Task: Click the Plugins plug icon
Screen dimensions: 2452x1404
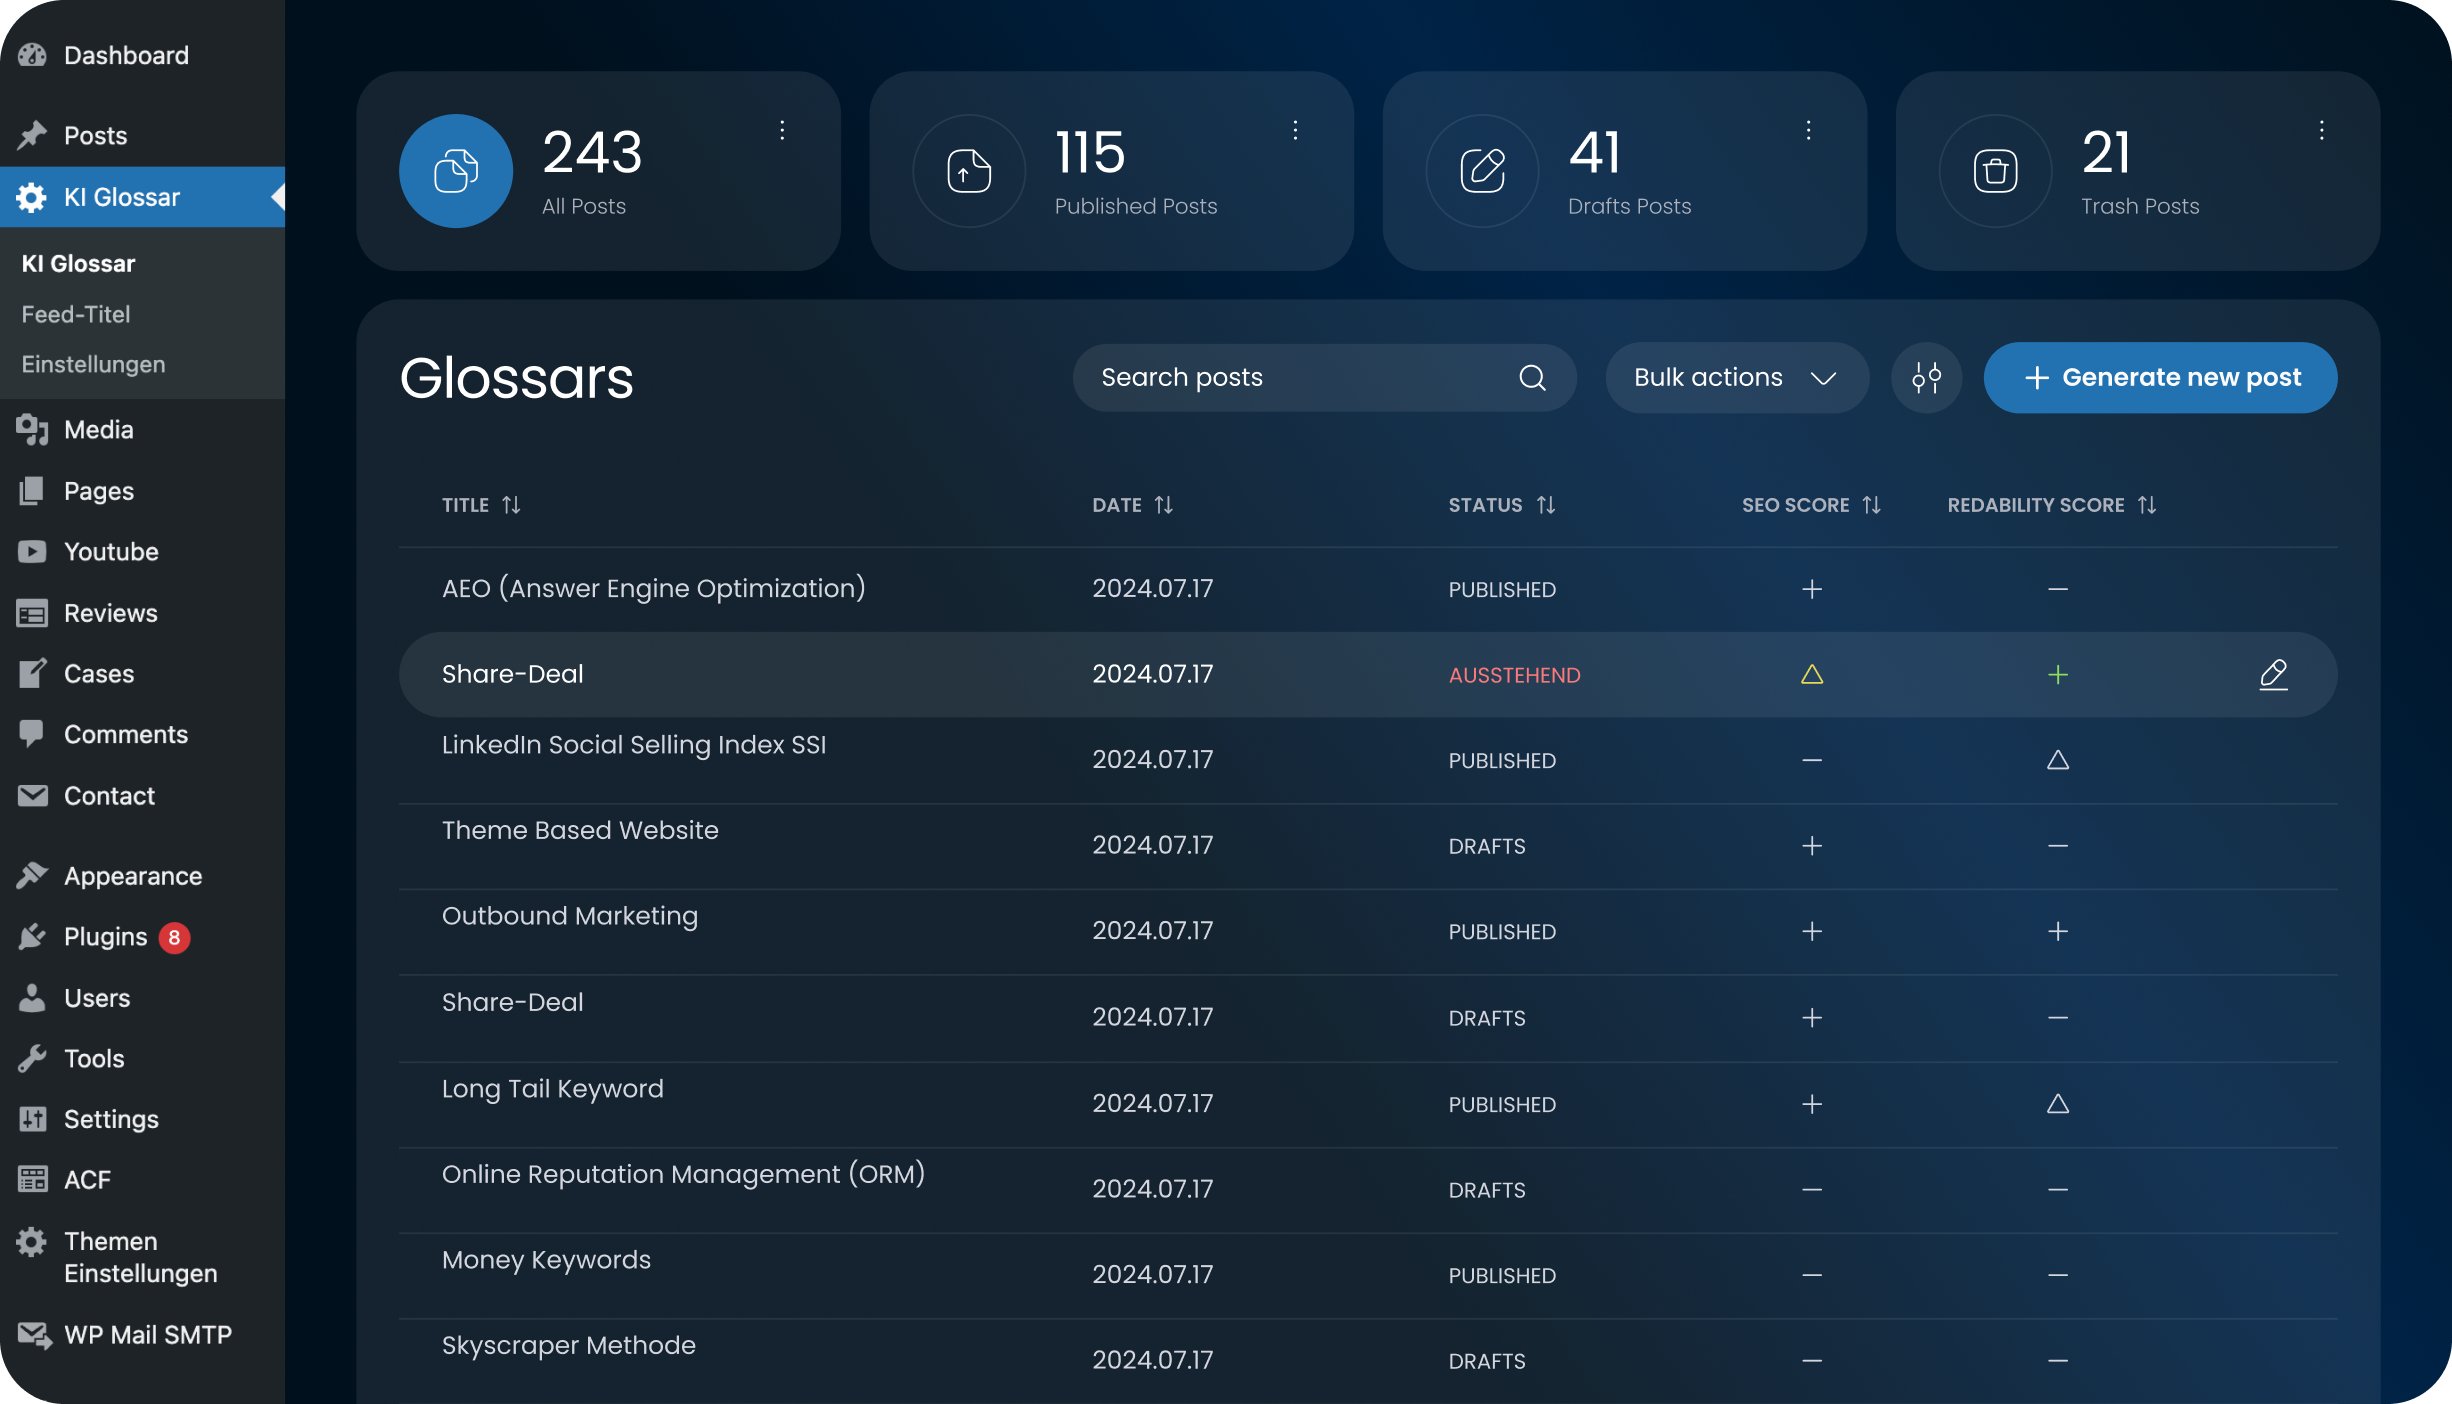Action: (32, 936)
